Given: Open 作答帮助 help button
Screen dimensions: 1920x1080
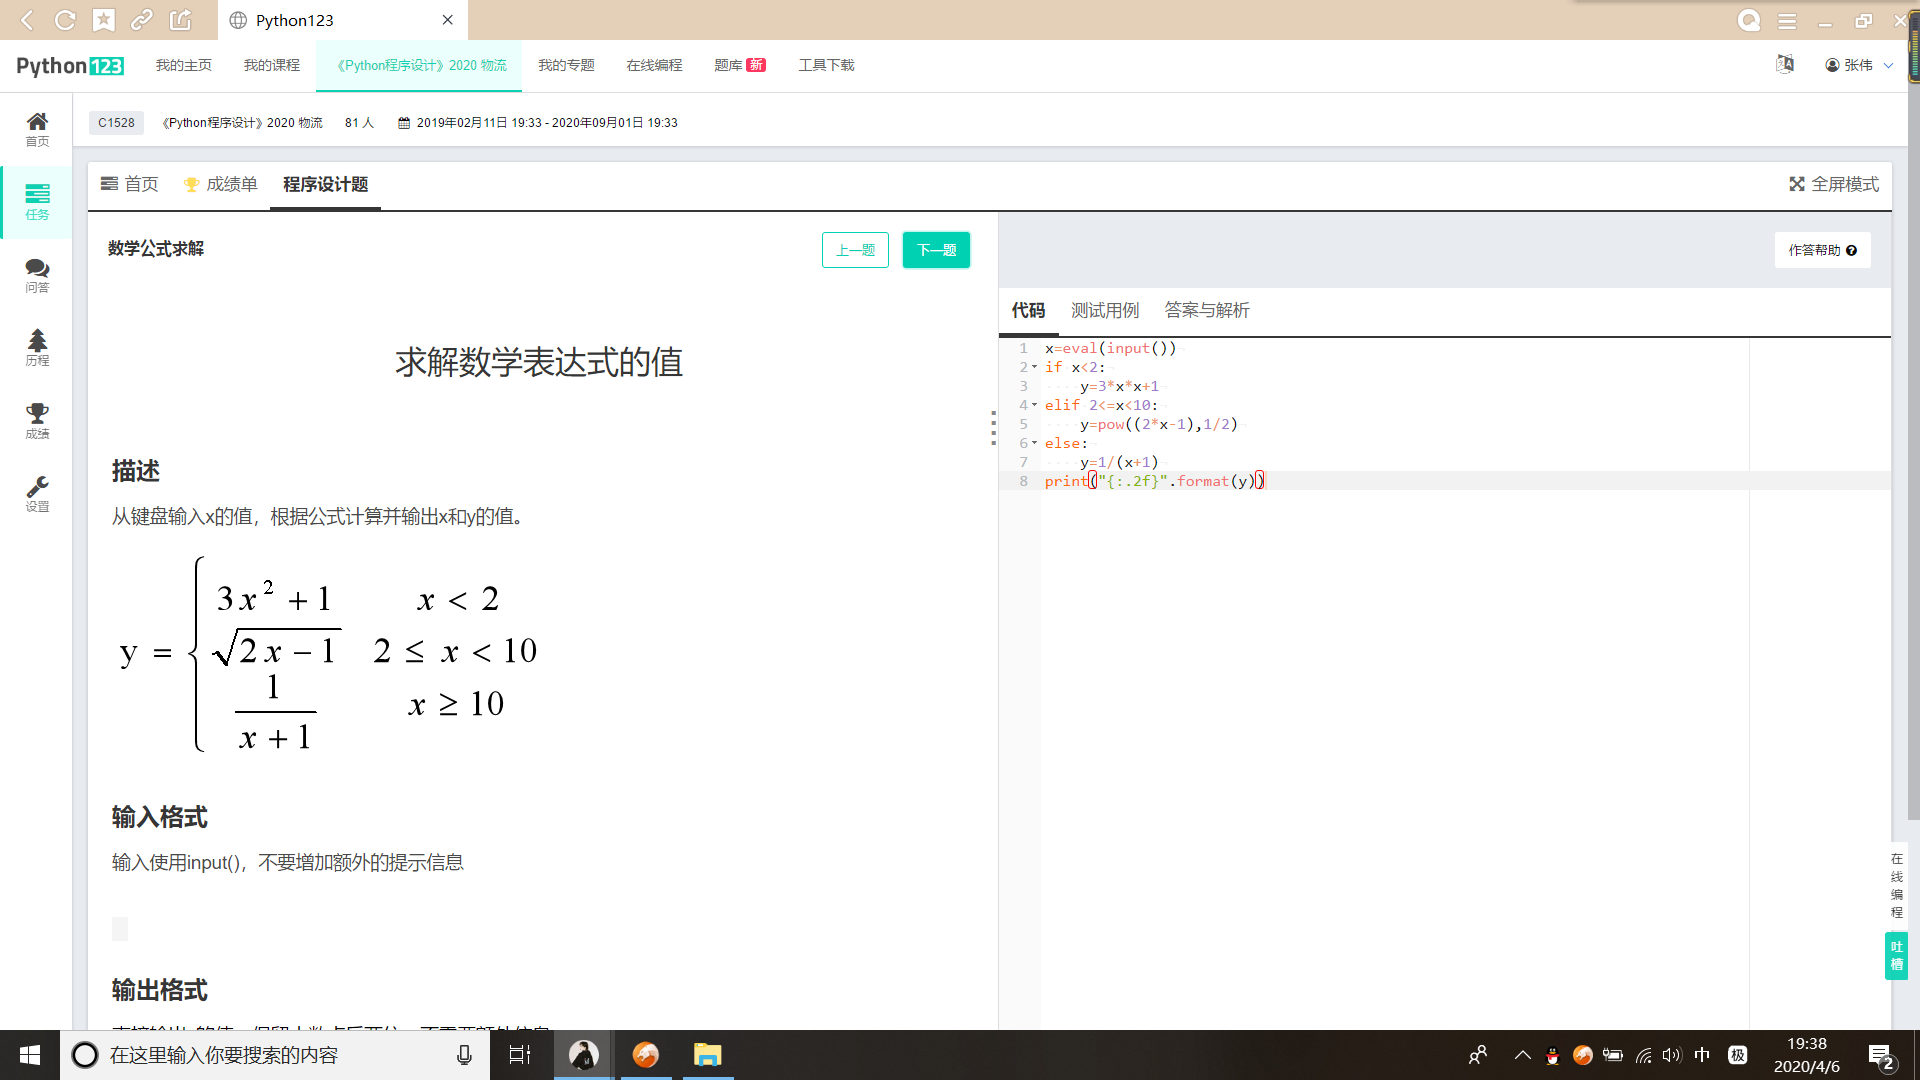Looking at the screenshot, I should [x=1821, y=250].
